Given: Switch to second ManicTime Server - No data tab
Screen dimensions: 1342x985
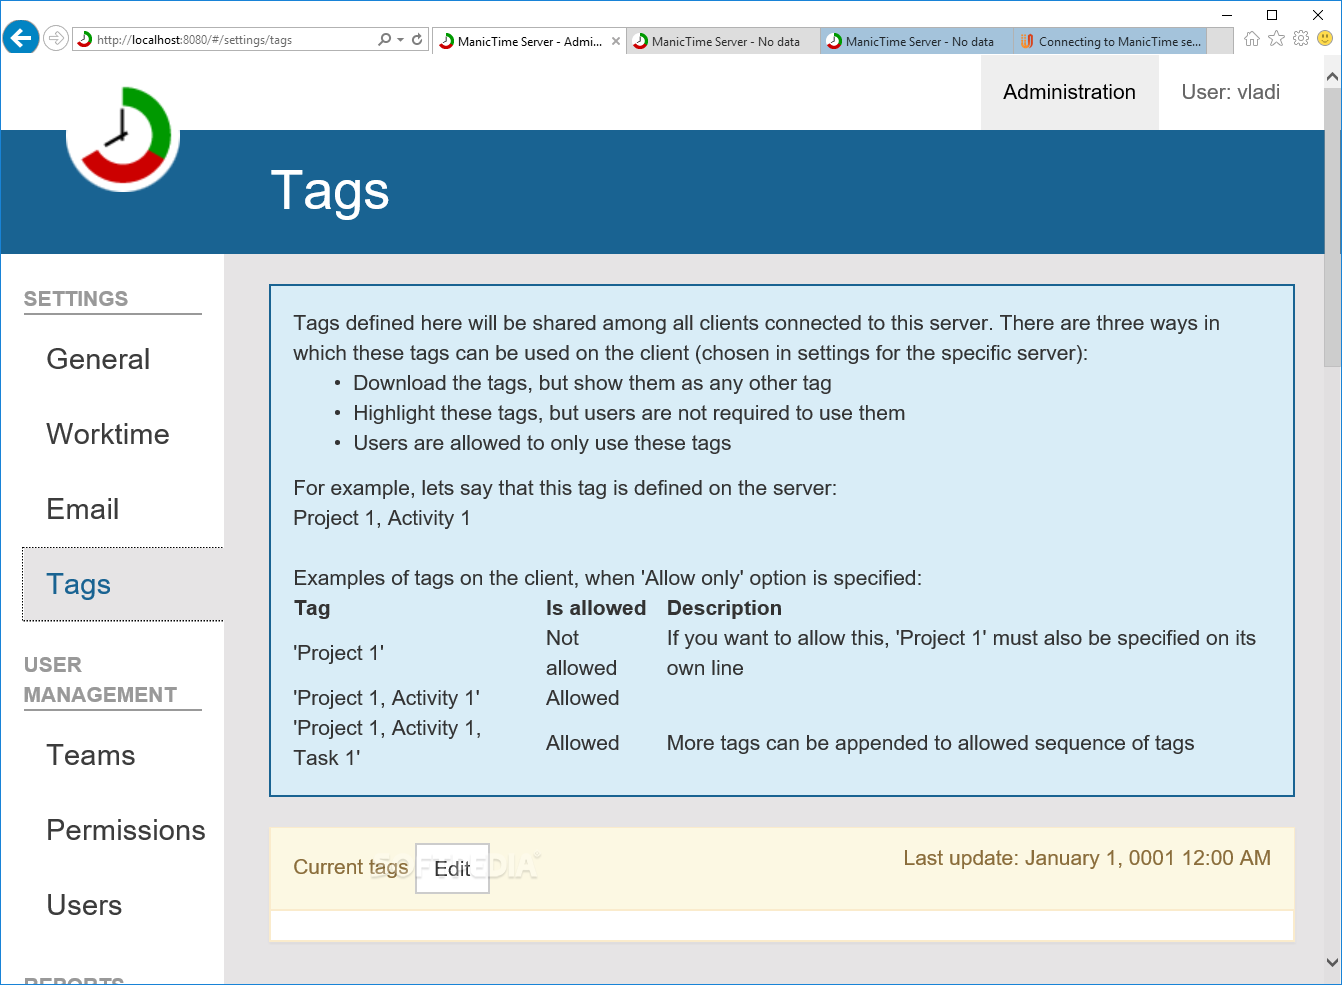Looking at the screenshot, I should (x=724, y=41).
